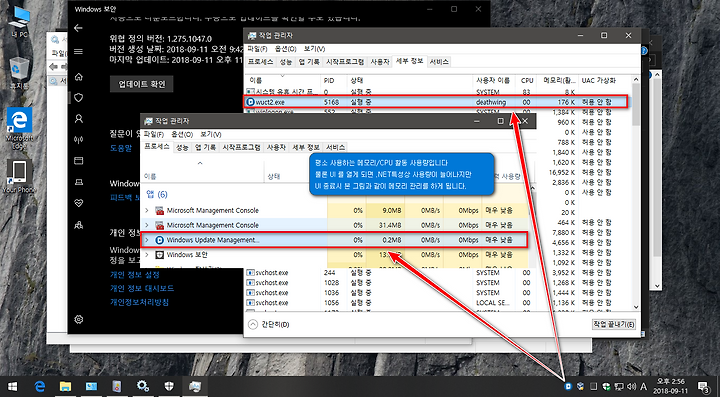
Task: Click vertical scrollbar of back Task Manager list
Action: [636, 105]
